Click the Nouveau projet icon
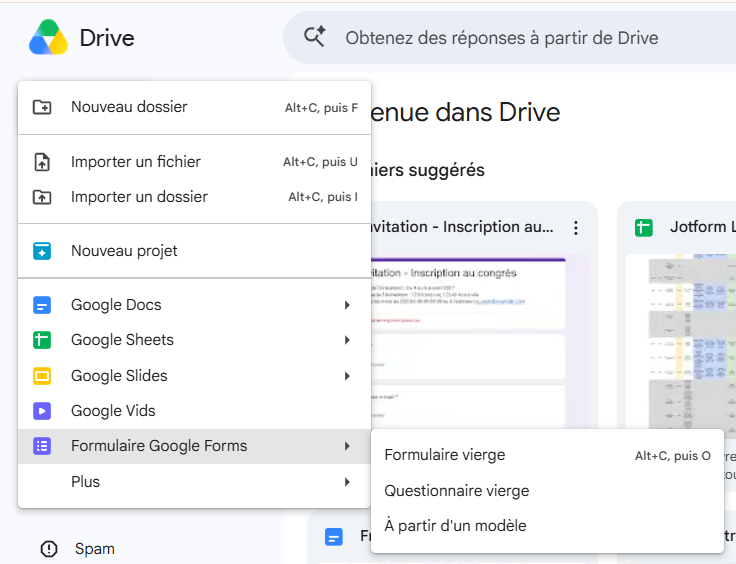736x564 pixels. (x=42, y=251)
